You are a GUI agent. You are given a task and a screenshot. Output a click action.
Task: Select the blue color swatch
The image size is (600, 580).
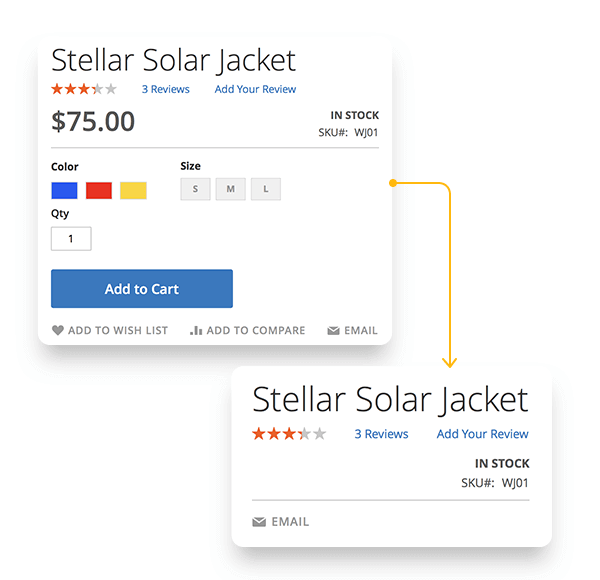pos(64,191)
